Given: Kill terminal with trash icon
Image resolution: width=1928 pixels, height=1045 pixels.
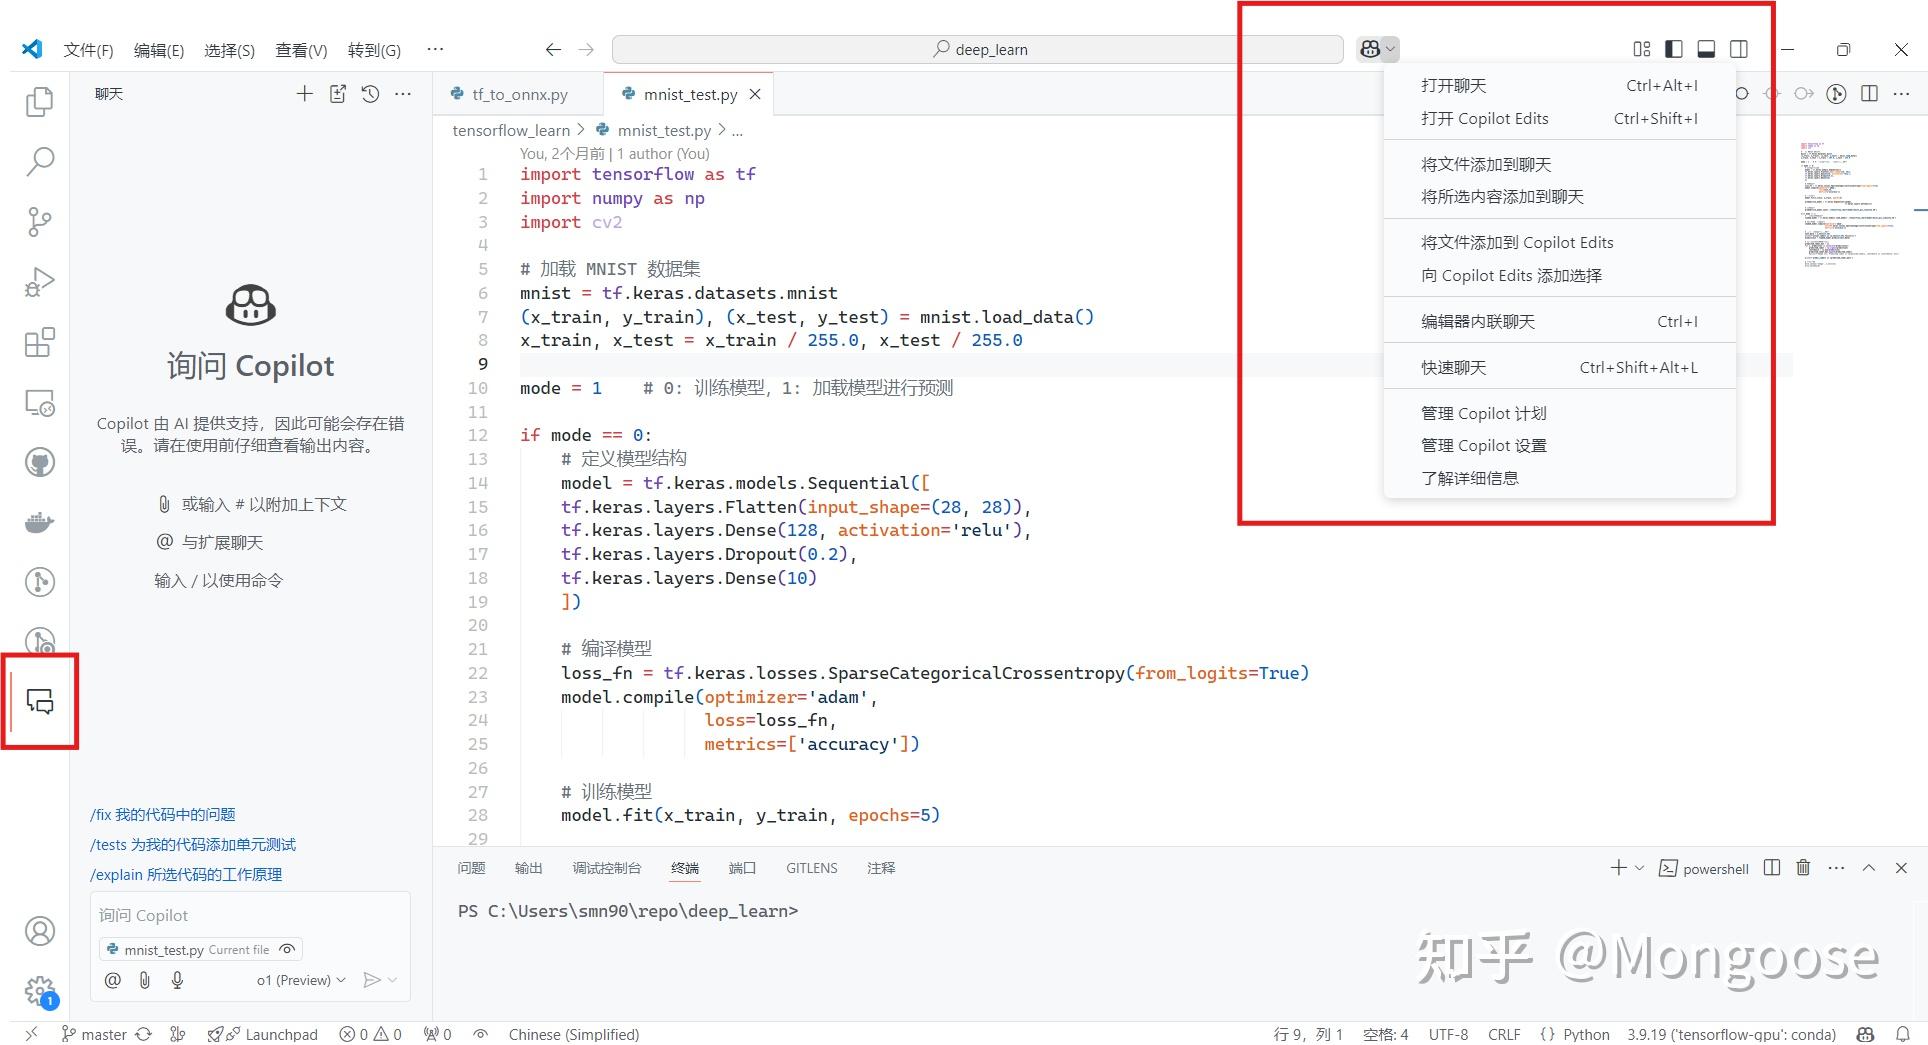Looking at the screenshot, I should click(1803, 868).
